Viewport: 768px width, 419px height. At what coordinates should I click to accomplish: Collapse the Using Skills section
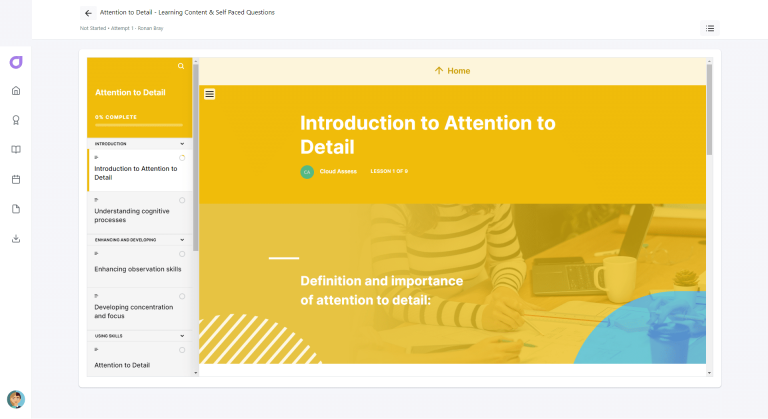[140, 336]
